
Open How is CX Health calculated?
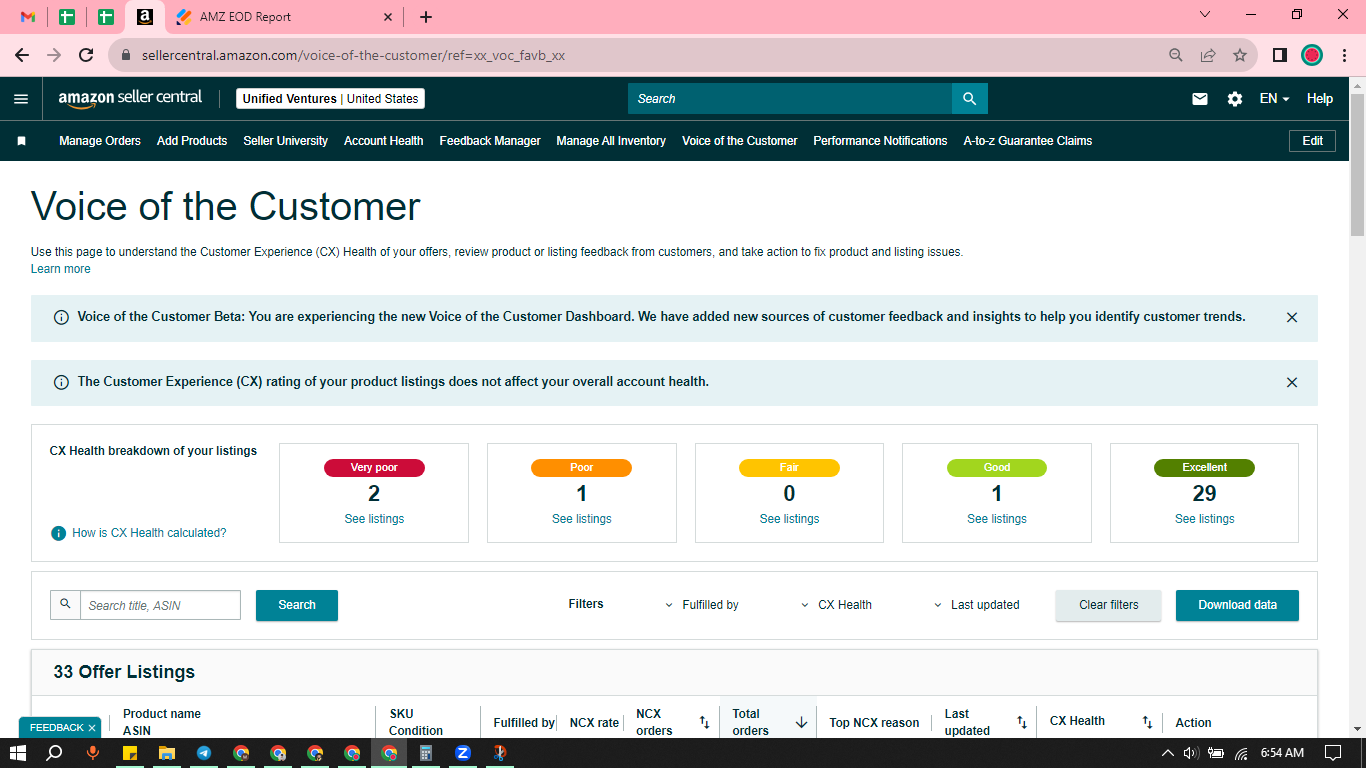(149, 533)
